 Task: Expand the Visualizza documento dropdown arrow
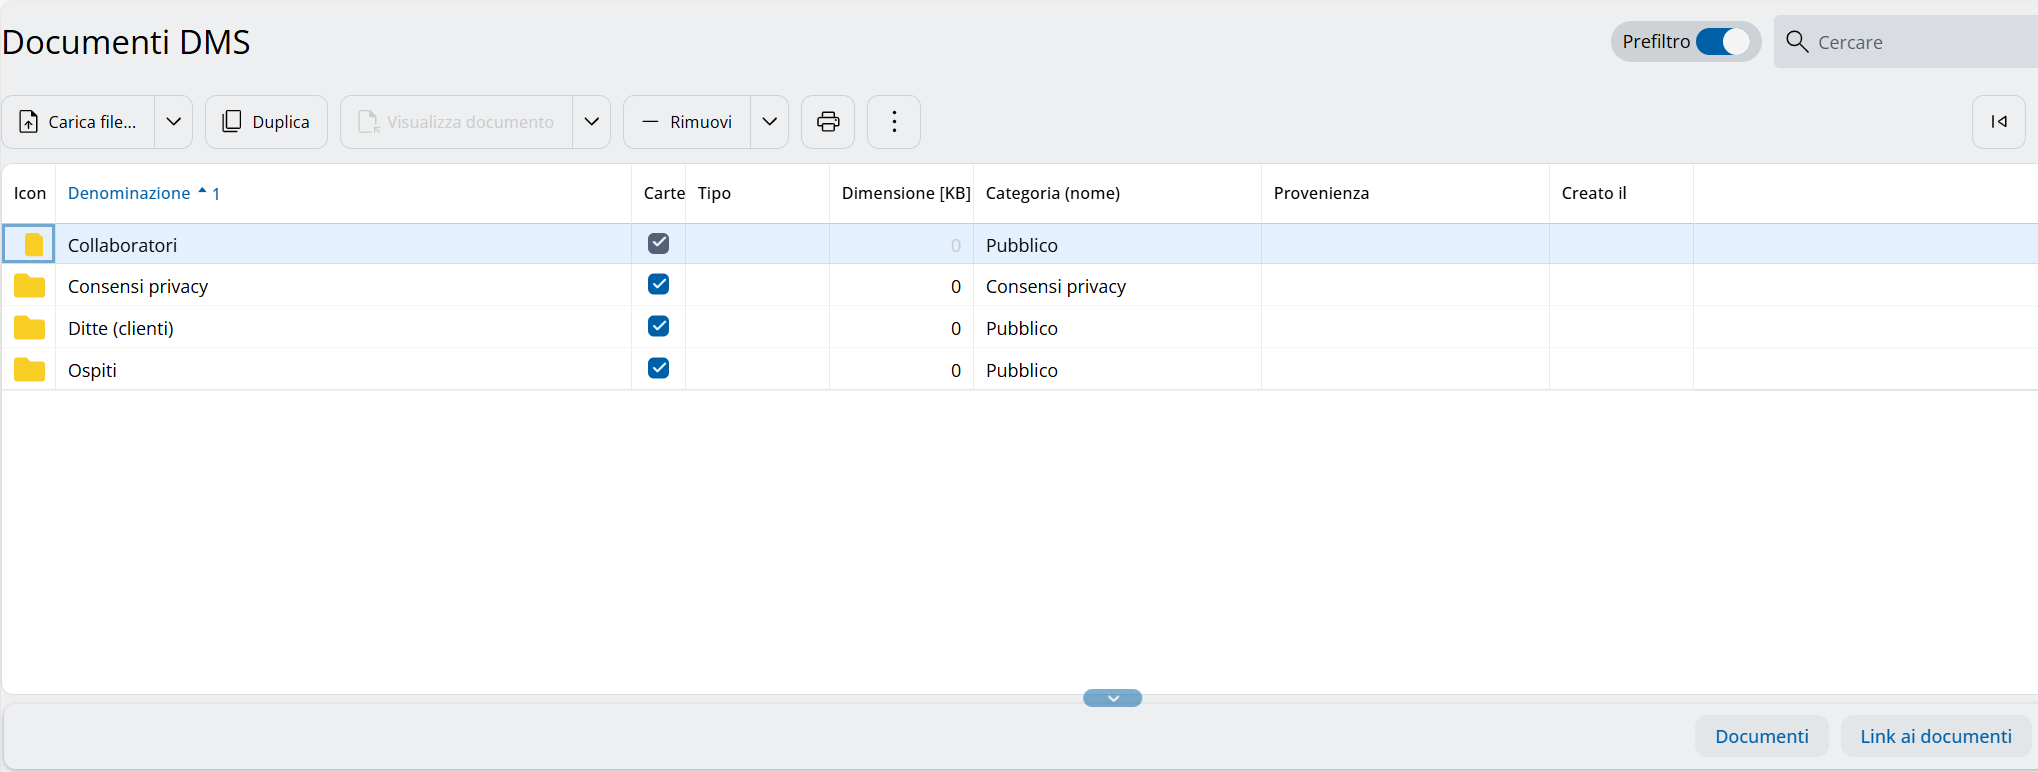[592, 122]
